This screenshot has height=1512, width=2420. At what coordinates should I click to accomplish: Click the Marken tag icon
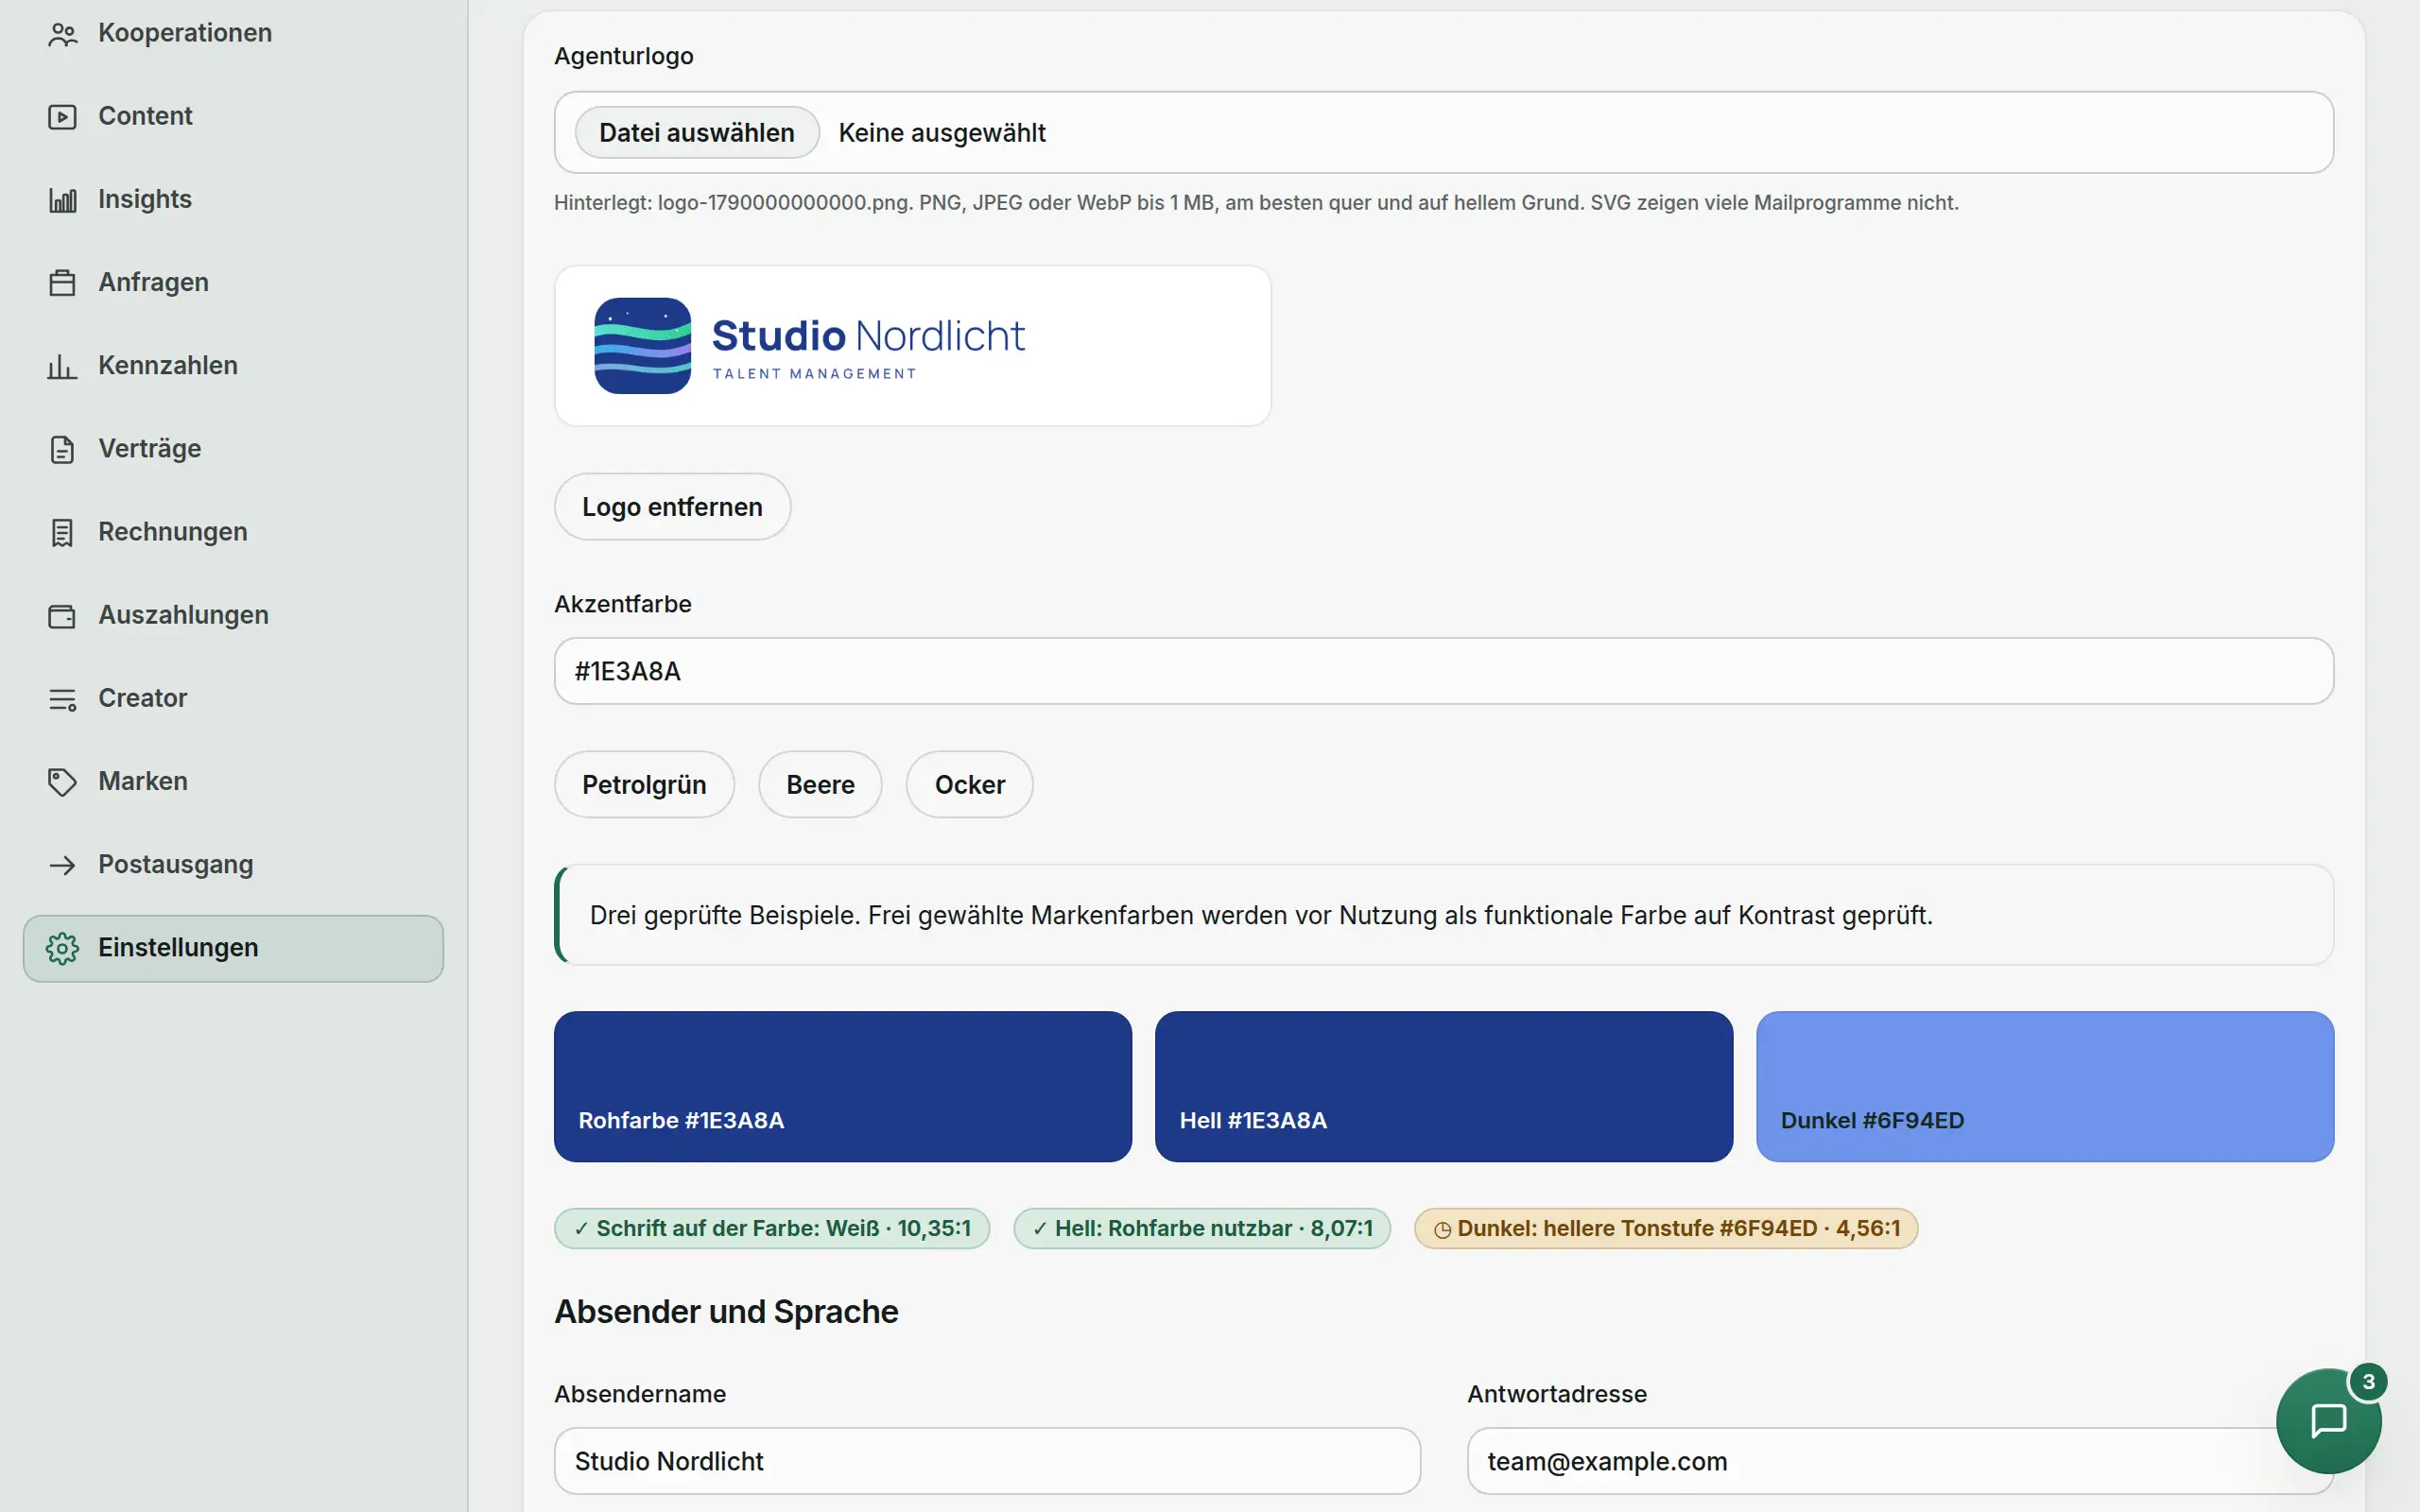(x=62, y=781)
